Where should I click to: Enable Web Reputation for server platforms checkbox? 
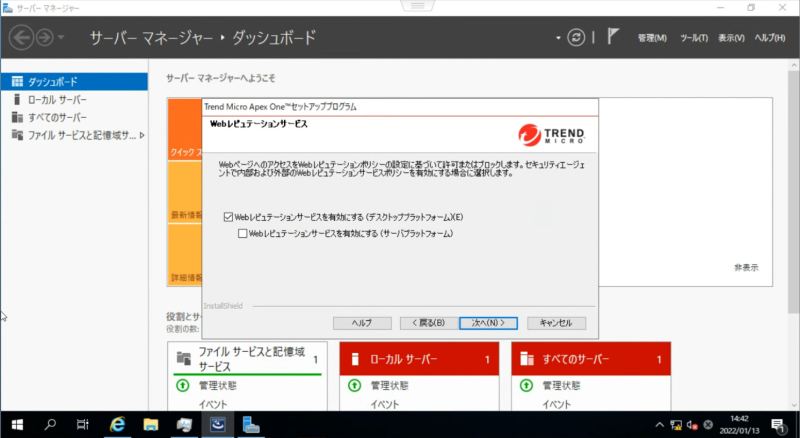click(242, 233)
